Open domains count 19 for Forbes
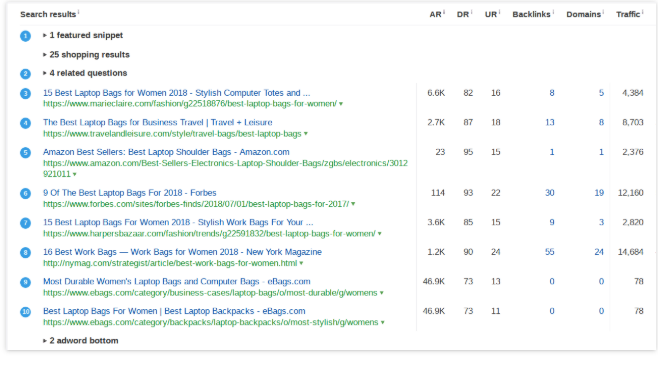This screenshot has height=371, width=658. [599, 193]
